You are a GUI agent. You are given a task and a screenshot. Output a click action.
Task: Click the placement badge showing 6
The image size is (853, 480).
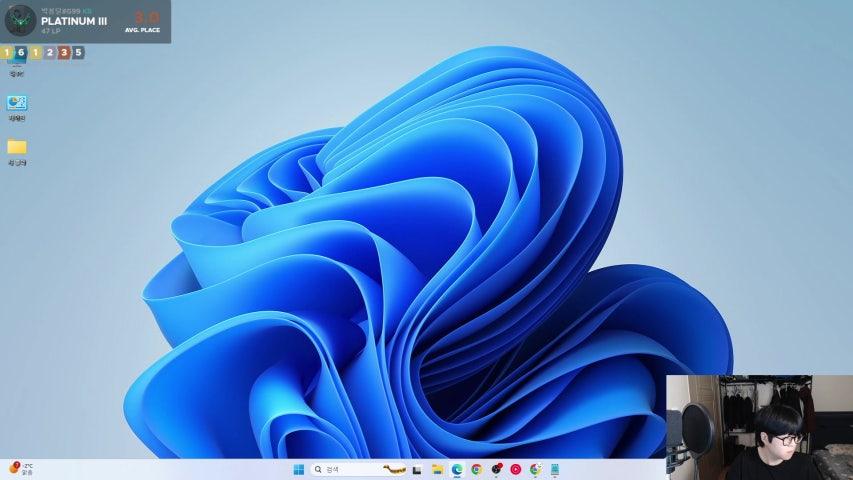(x=21, y=52)
